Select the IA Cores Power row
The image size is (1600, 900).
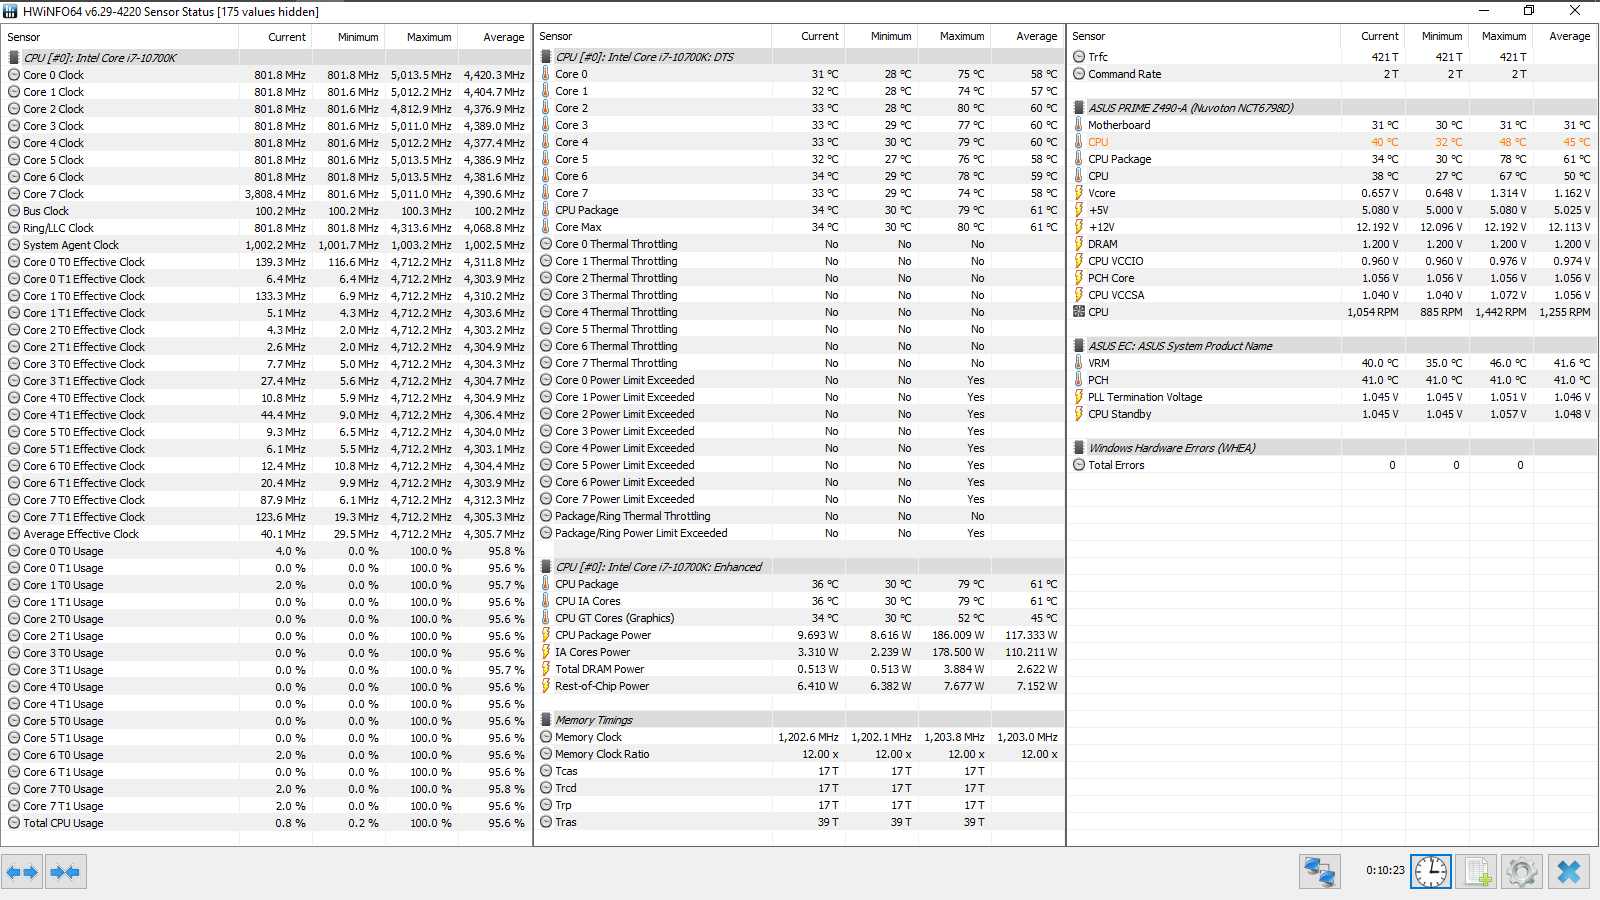point(799,652)
